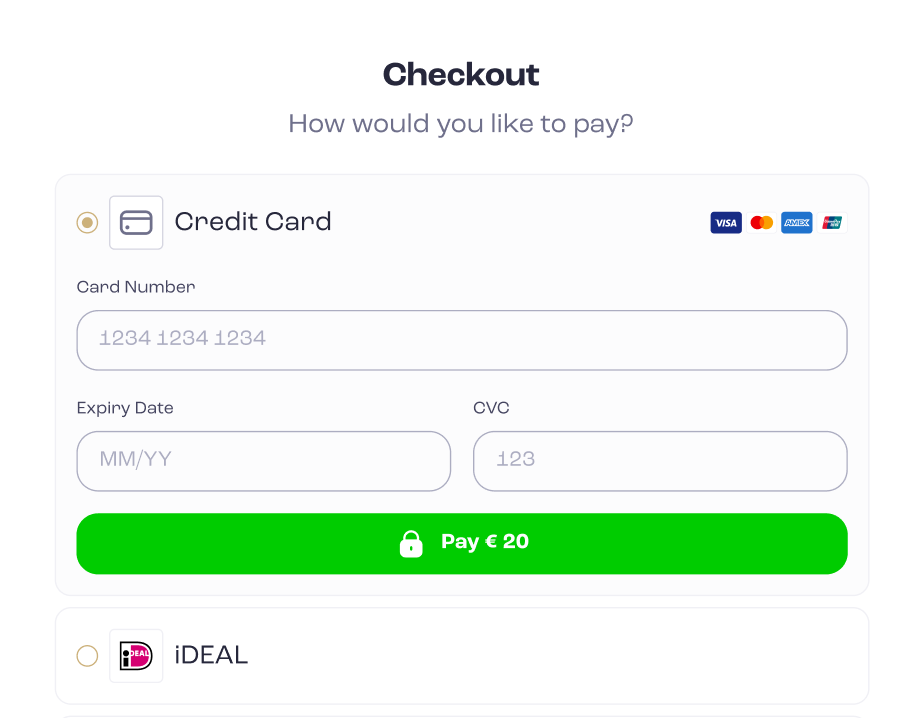Click the AMEX card logo
Screen dimensions: 924x718
tap(797, 223)
